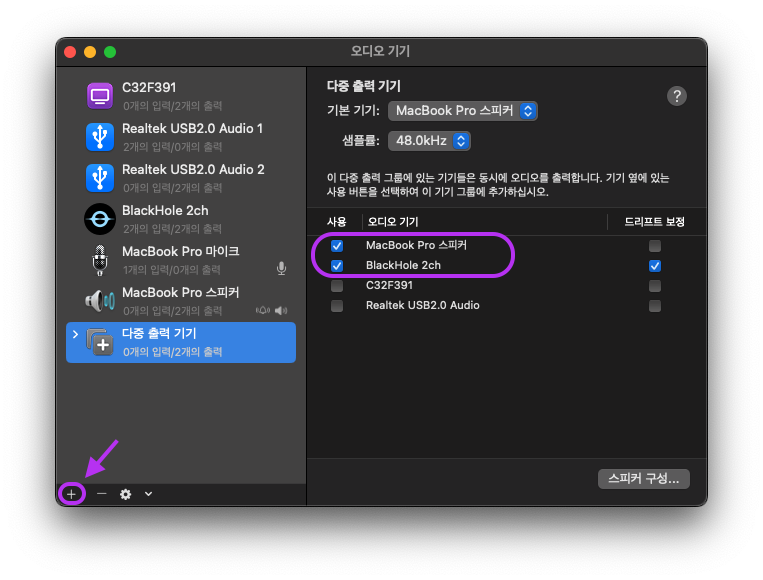The height and width of the screenshot is (580, 763).
Task: Select C32F391 in the device list
Action: coord(181,96)
